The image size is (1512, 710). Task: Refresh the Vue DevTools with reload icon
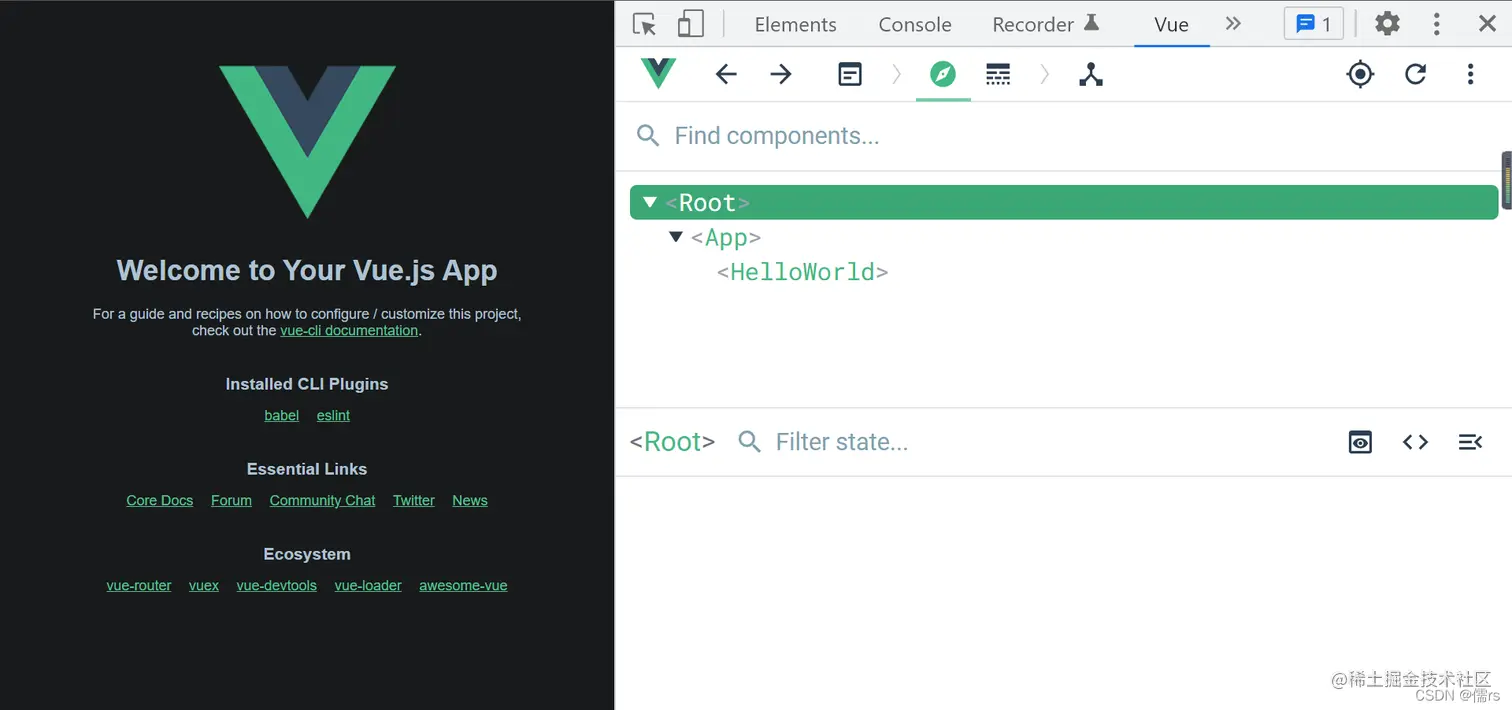(x=1415, y=74)
